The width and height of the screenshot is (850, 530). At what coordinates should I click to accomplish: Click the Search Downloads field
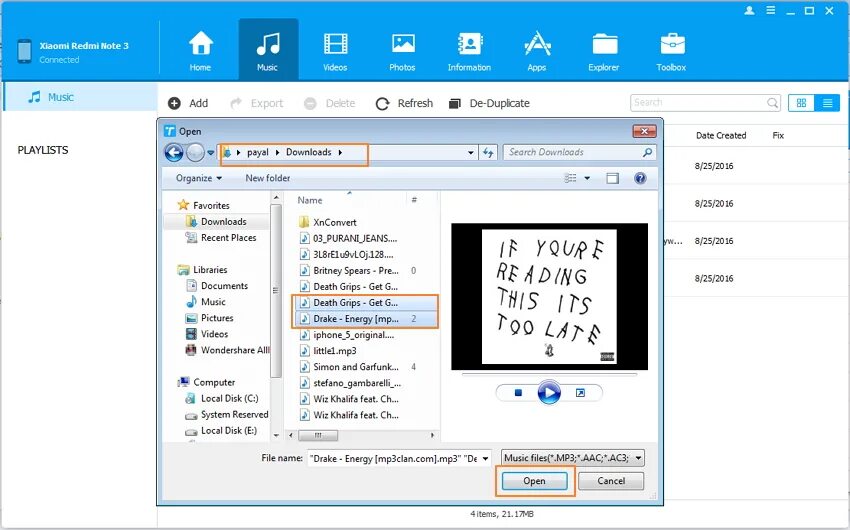[x=579, y=152]
